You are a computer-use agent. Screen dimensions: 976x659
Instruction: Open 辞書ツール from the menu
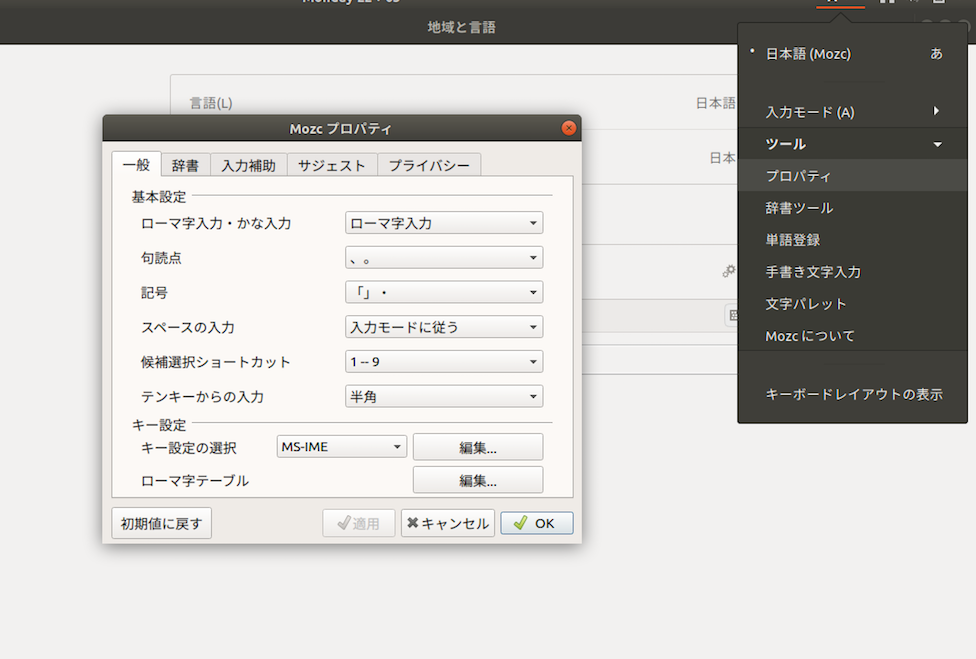pos(852,208)
